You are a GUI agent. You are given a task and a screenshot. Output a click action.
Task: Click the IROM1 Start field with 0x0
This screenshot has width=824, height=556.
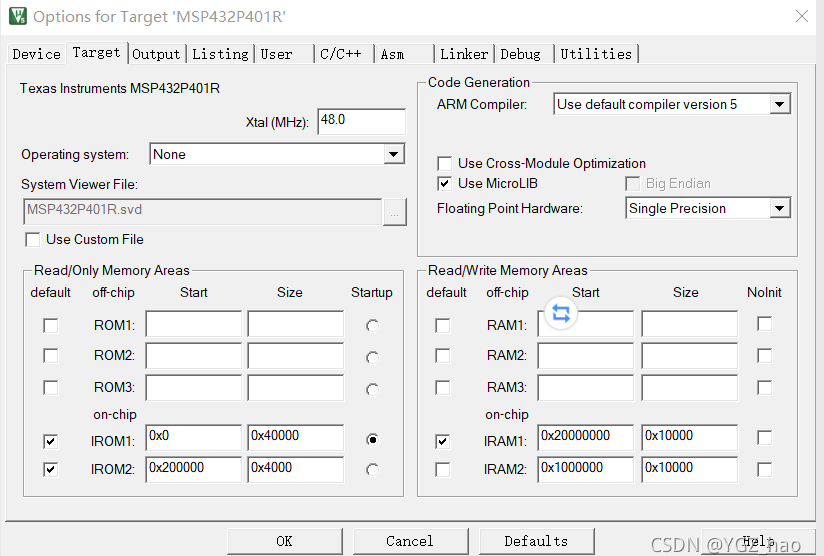point(193,438)
